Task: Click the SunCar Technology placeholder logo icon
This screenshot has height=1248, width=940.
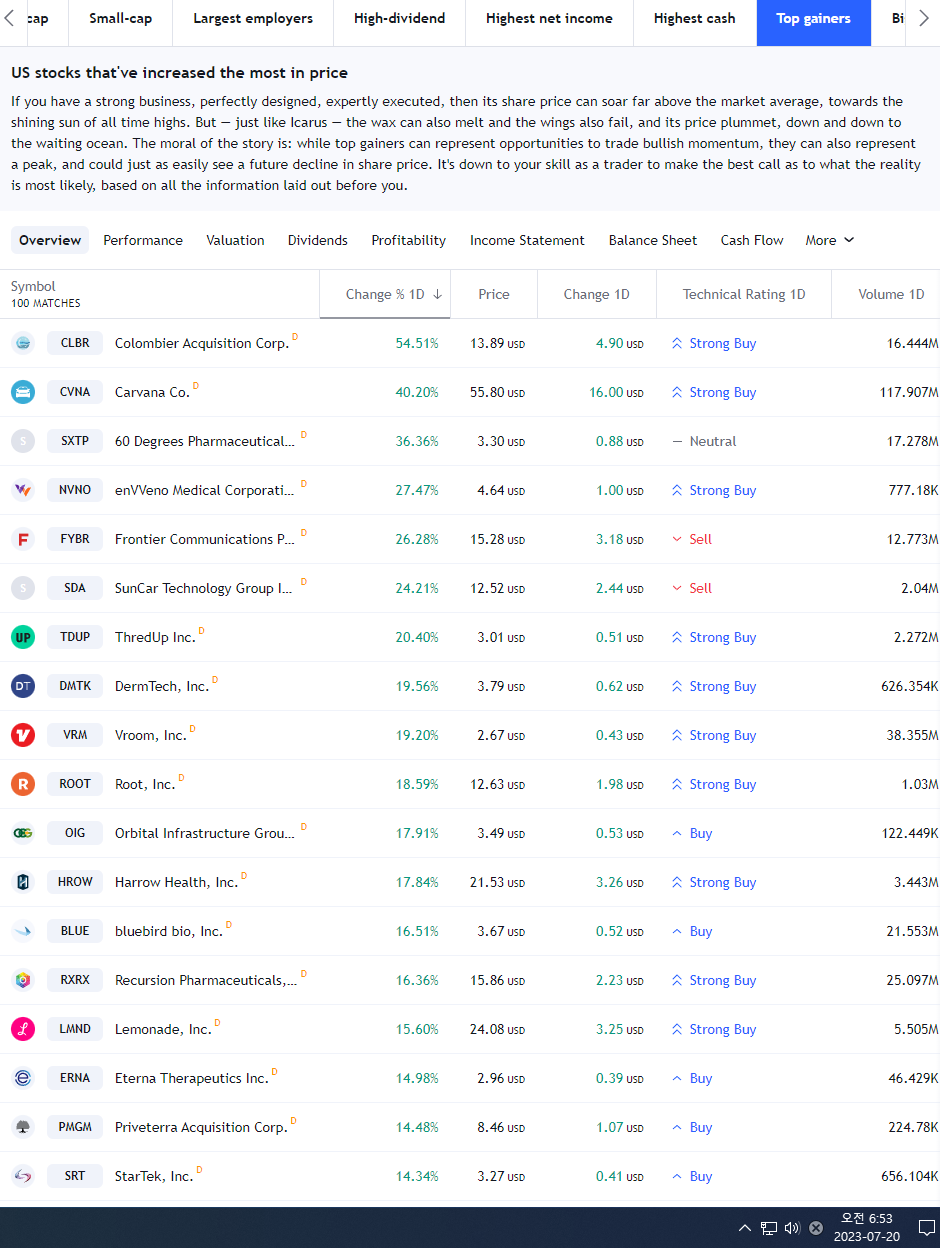Action: pos(23,588)
